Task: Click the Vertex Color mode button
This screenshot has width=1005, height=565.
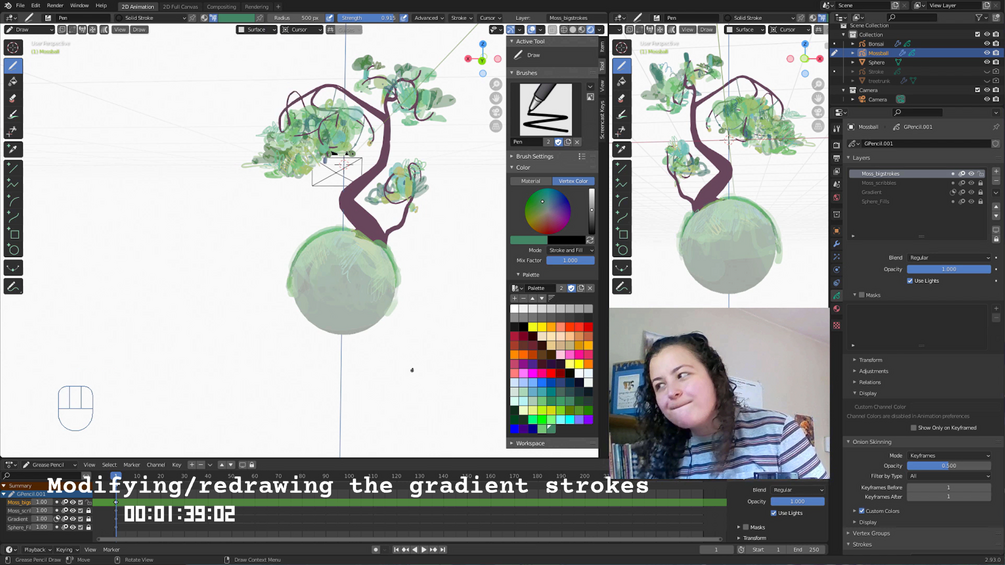Action: click(x=573, y=181)
